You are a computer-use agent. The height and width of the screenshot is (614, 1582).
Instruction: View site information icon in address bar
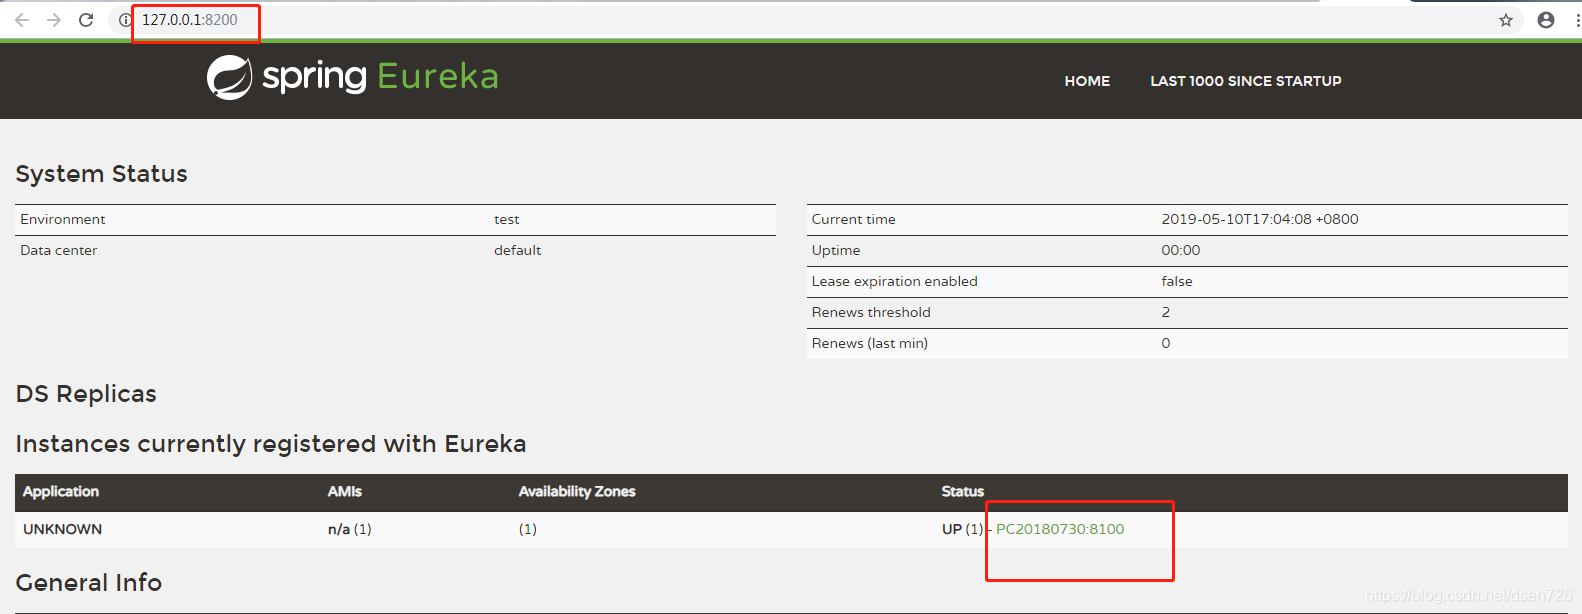coord(125,20)
